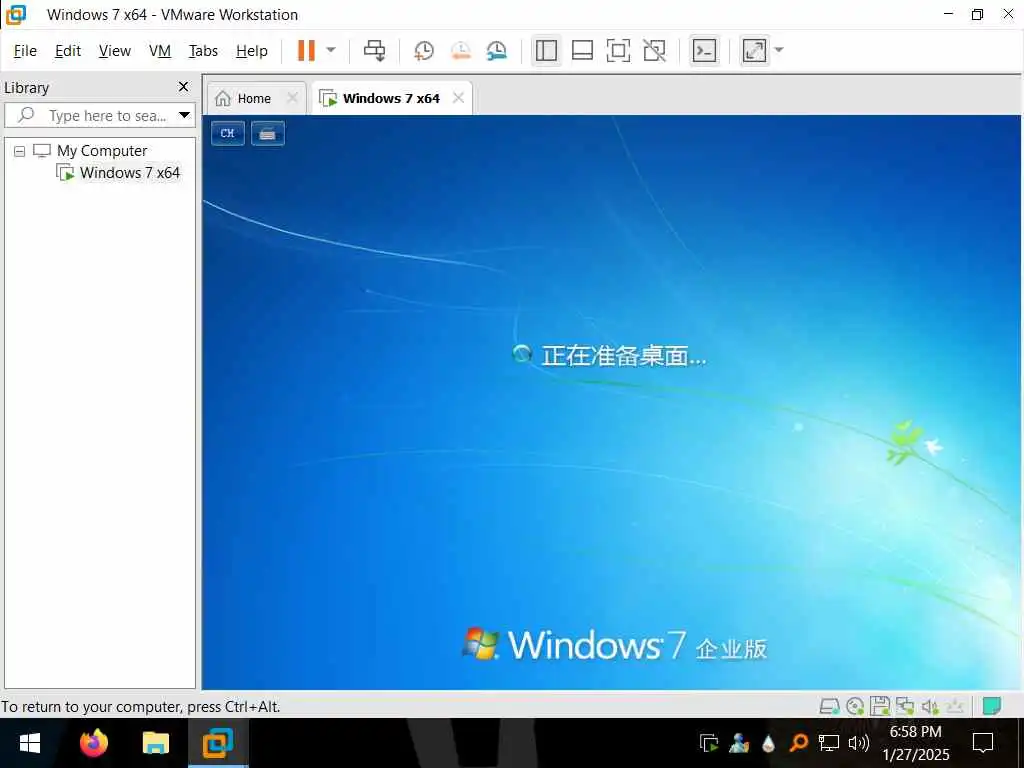Click the network adapter status icon
Screen dimensions: 1024x768
(x=905, y=706)
